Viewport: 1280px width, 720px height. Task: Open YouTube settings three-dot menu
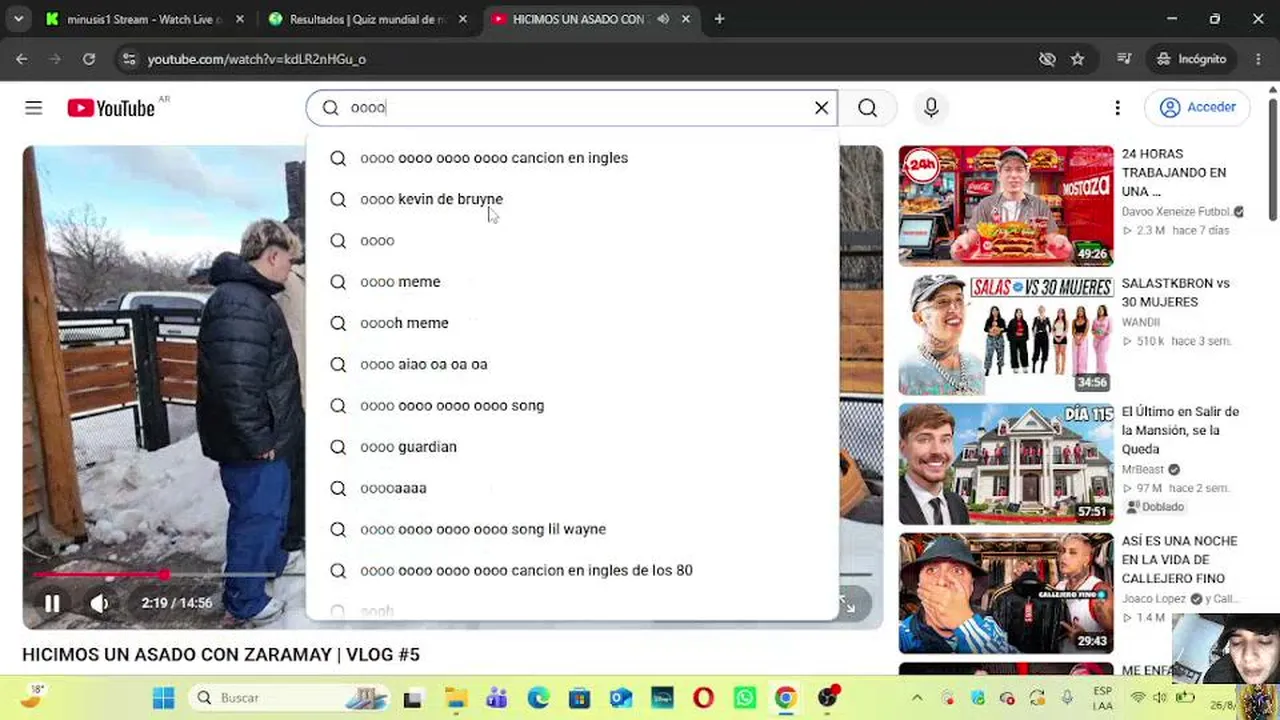(x=1117, y=108)
